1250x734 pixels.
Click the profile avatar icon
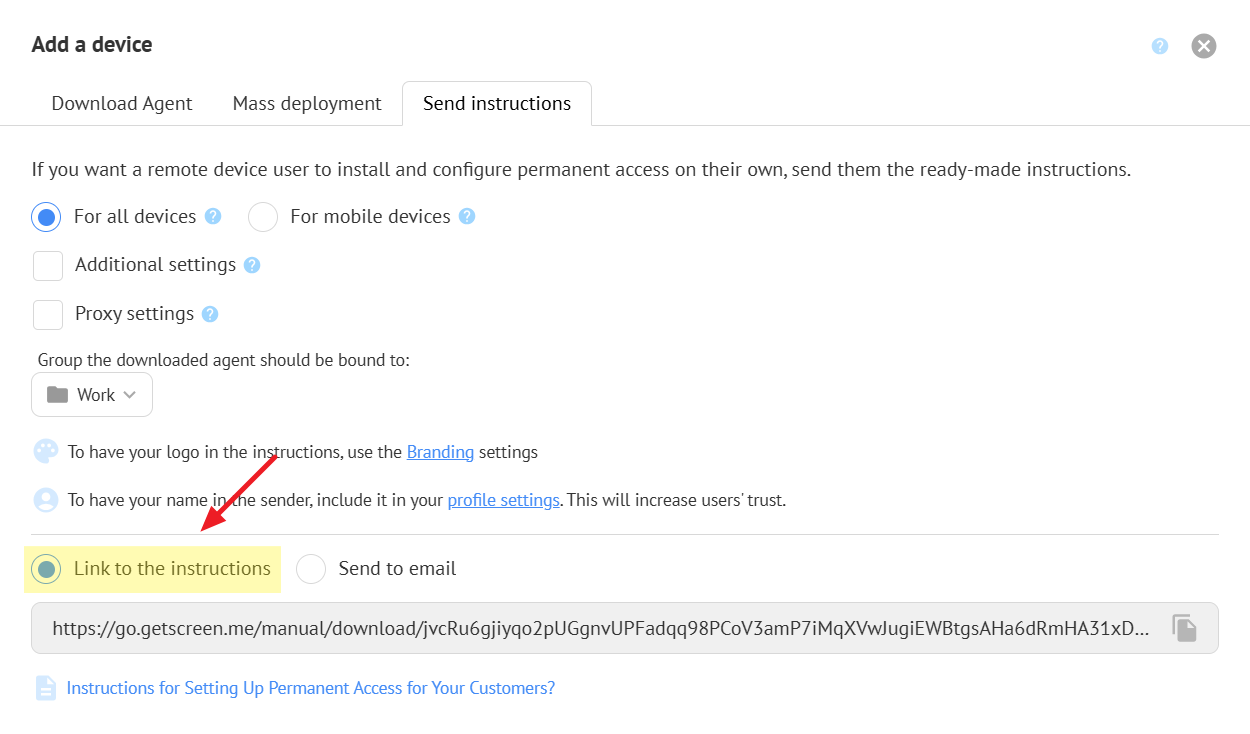(x=46, y=500)
